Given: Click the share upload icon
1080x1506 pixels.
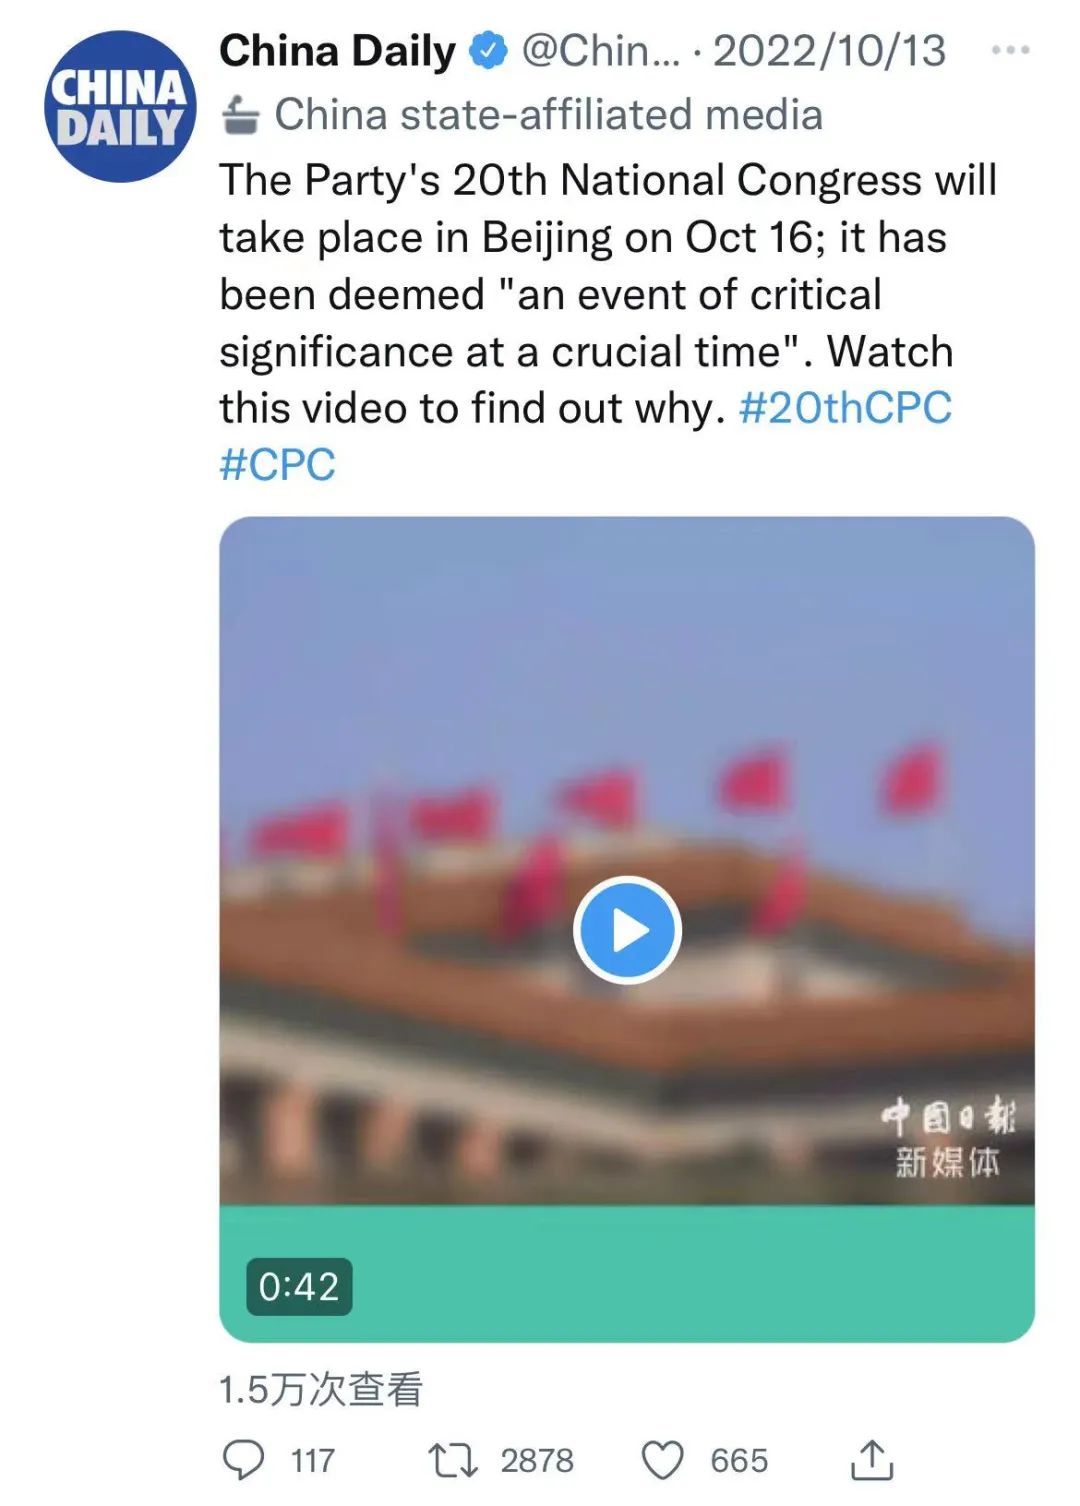Looking at the screenshot, I should [x=872, y=1460].
